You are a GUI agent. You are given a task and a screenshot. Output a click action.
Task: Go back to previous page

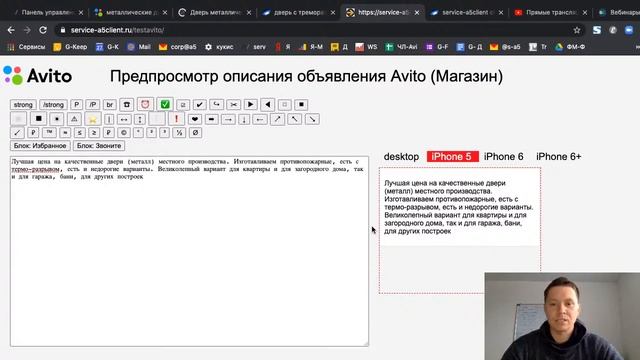(x=11, y=30)
